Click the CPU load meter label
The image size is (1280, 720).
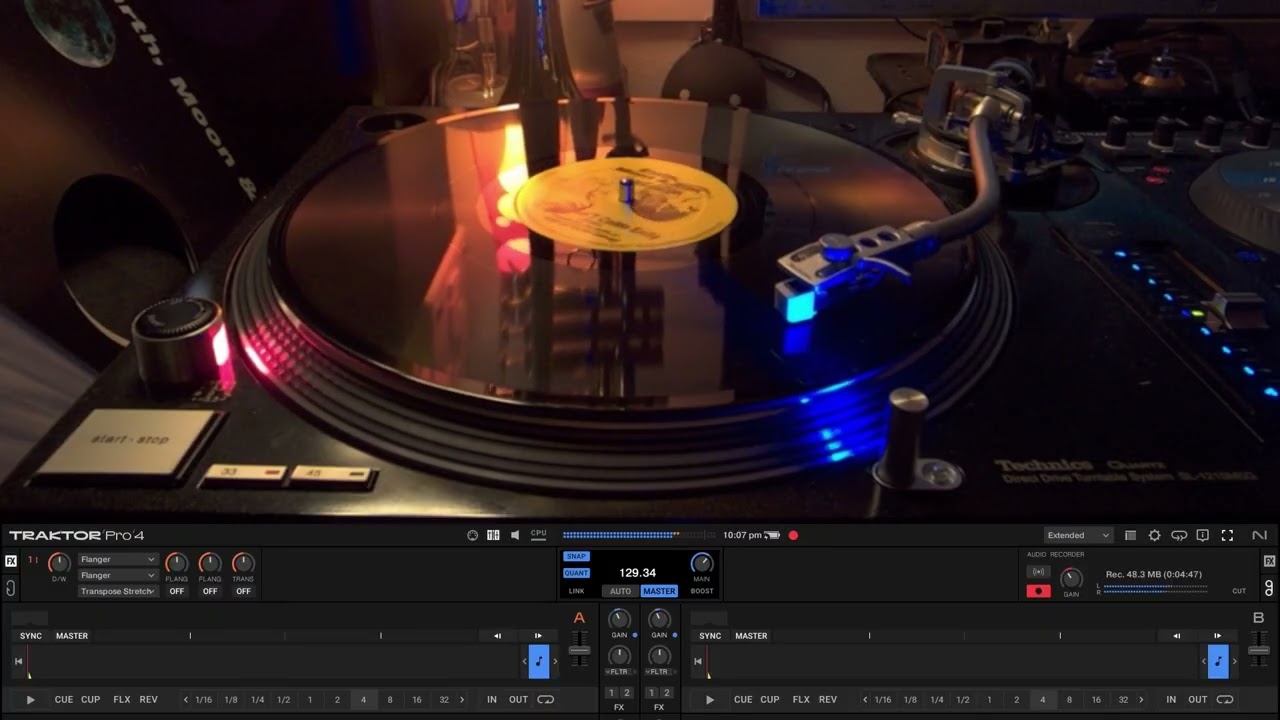pyautogui.click(x=538, y=534)
